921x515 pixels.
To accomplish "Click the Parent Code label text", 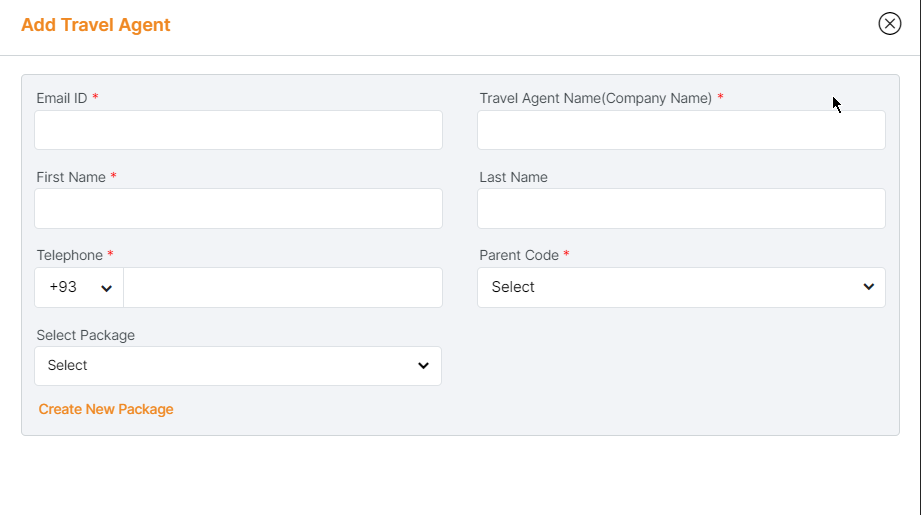I will click(518, 255).
